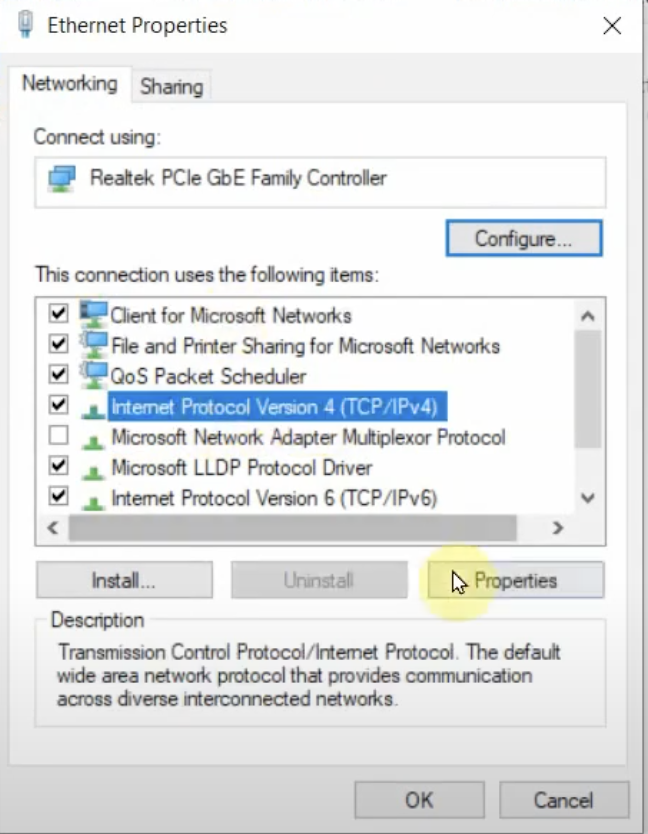
Task: Click the Client for Microsoft Networks icon
Action: point(94,314)
